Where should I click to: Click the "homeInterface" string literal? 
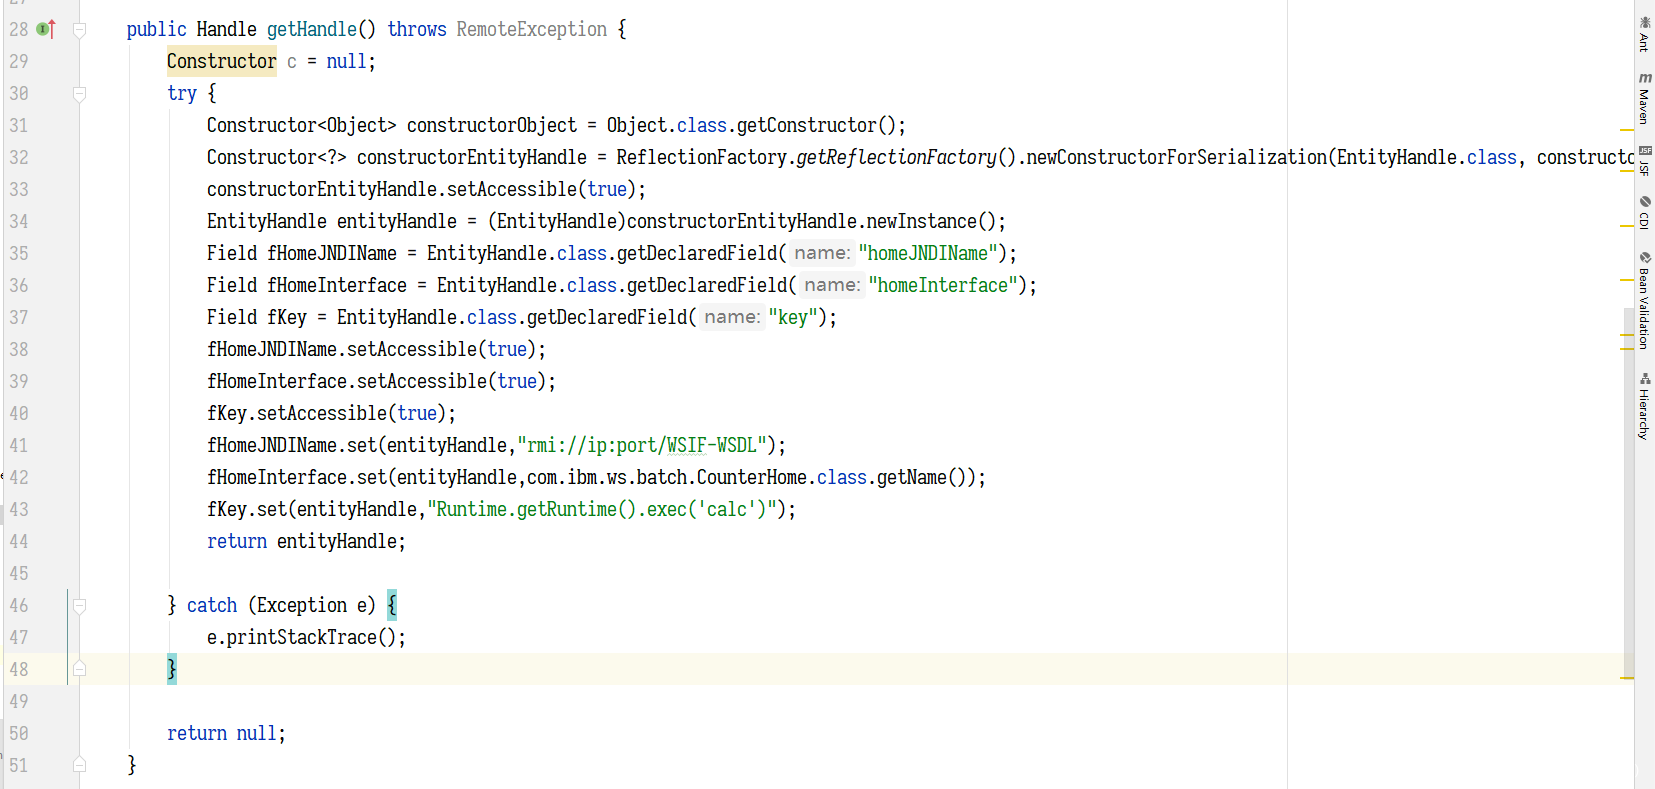[943, 285]
